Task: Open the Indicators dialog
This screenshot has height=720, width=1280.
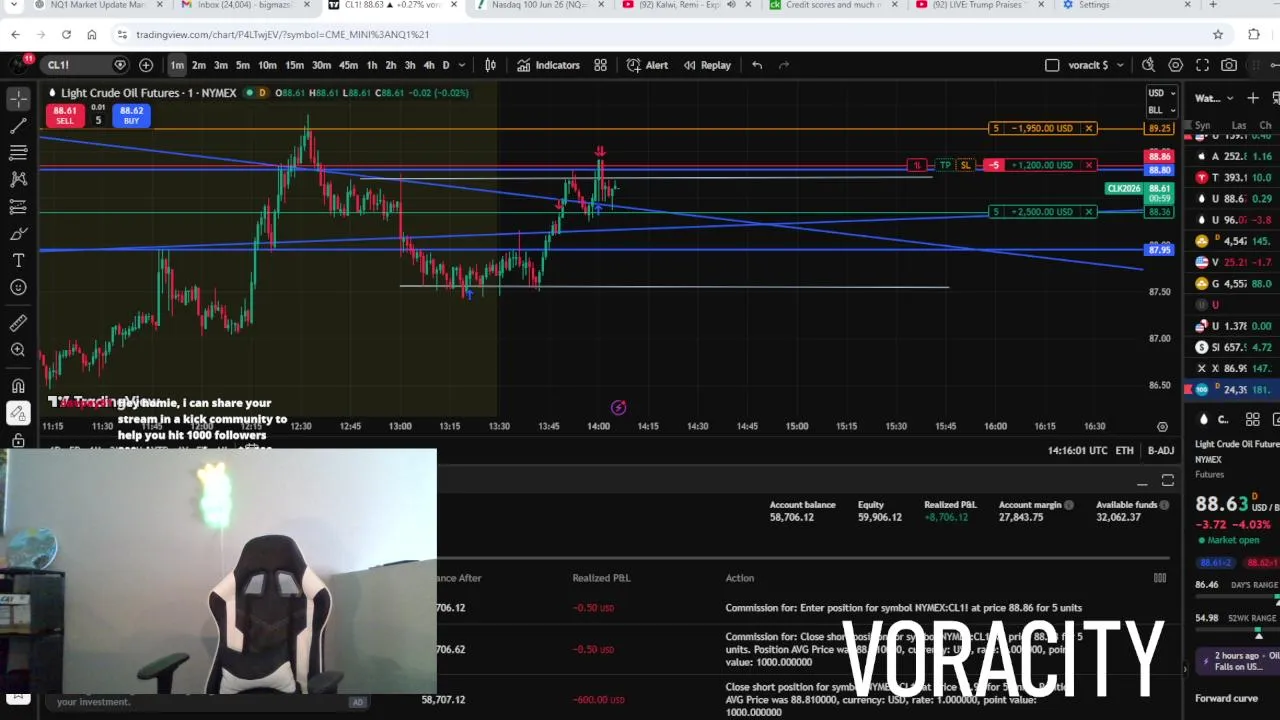Action: (x=548, y=65)
